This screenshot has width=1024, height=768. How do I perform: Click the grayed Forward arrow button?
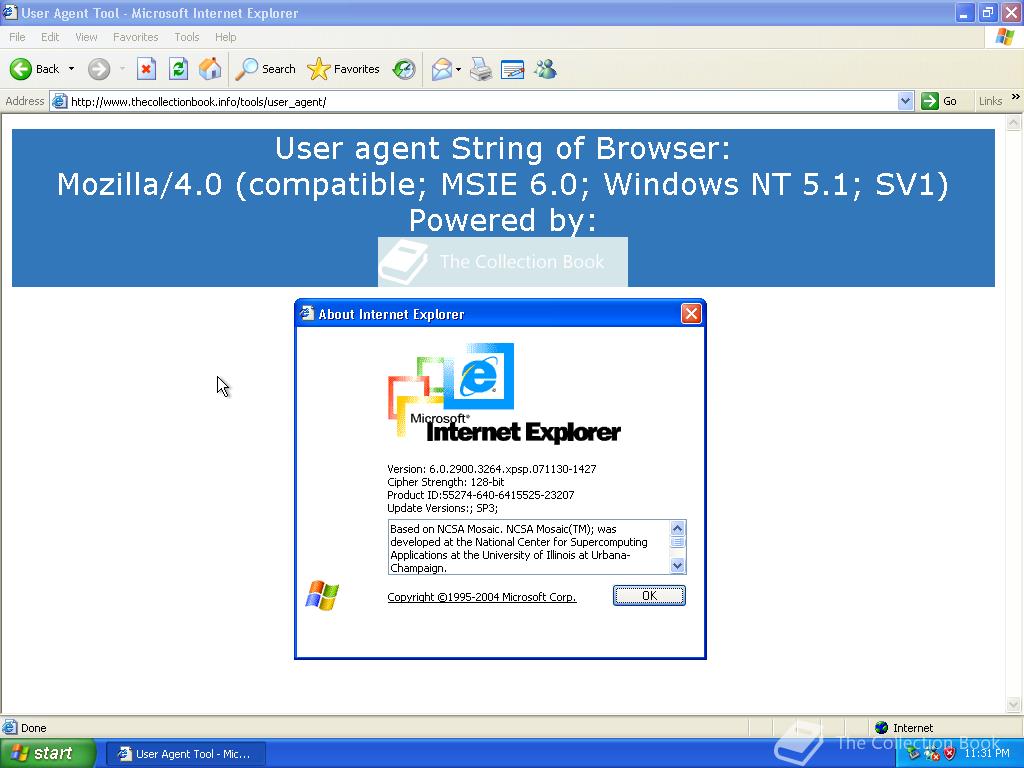(99, 69)
